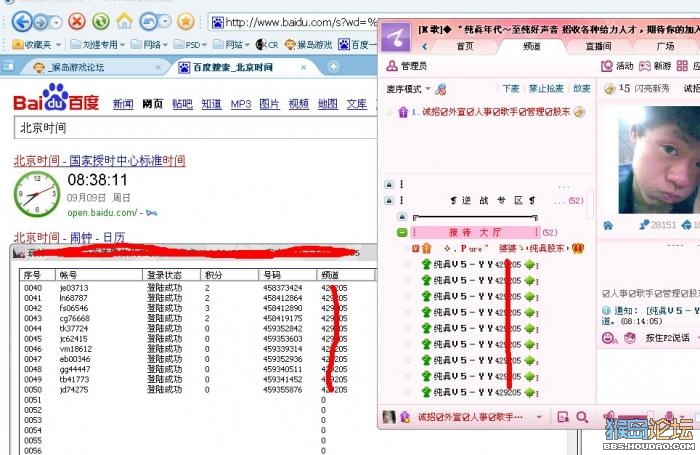Click the 禁止抢麦 link in YY

546,88
